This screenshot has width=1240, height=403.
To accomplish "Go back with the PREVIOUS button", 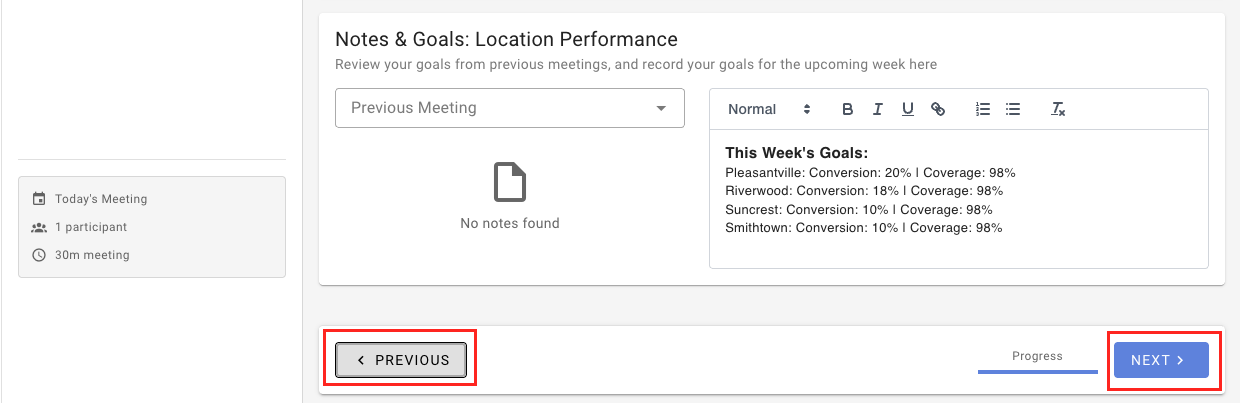I will (x=401, y=360).
